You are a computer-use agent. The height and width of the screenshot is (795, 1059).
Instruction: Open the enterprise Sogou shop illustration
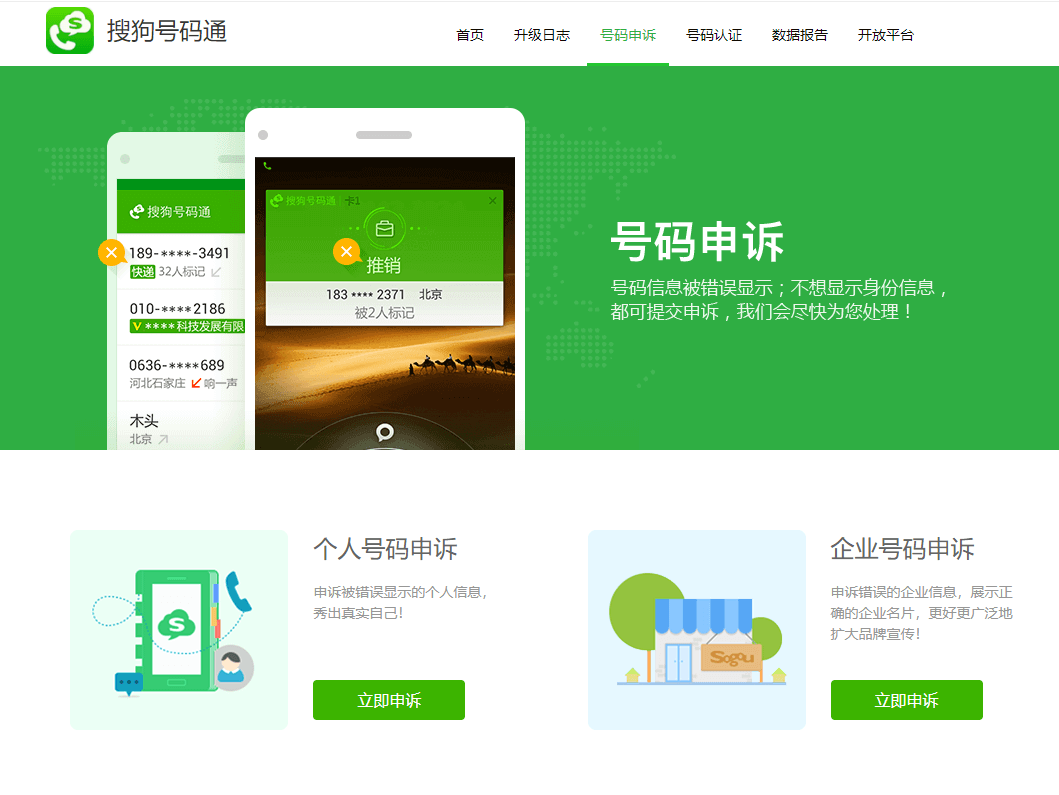(x=697, y=630)
